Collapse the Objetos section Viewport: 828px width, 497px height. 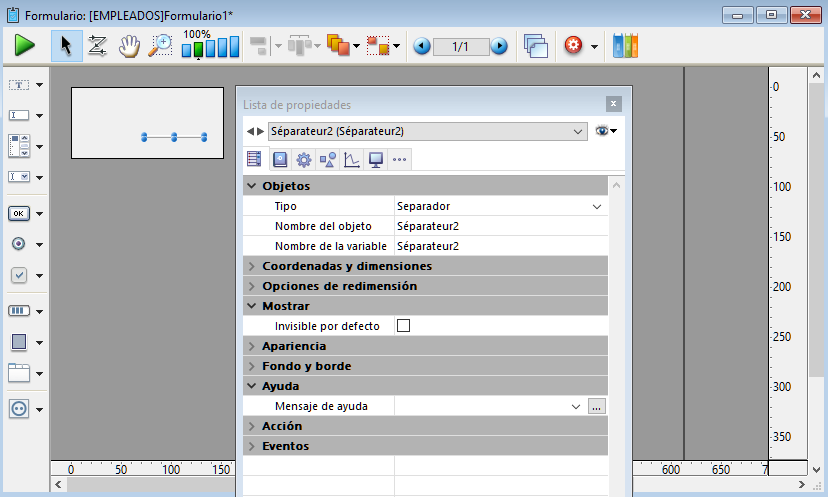(252, 186)
